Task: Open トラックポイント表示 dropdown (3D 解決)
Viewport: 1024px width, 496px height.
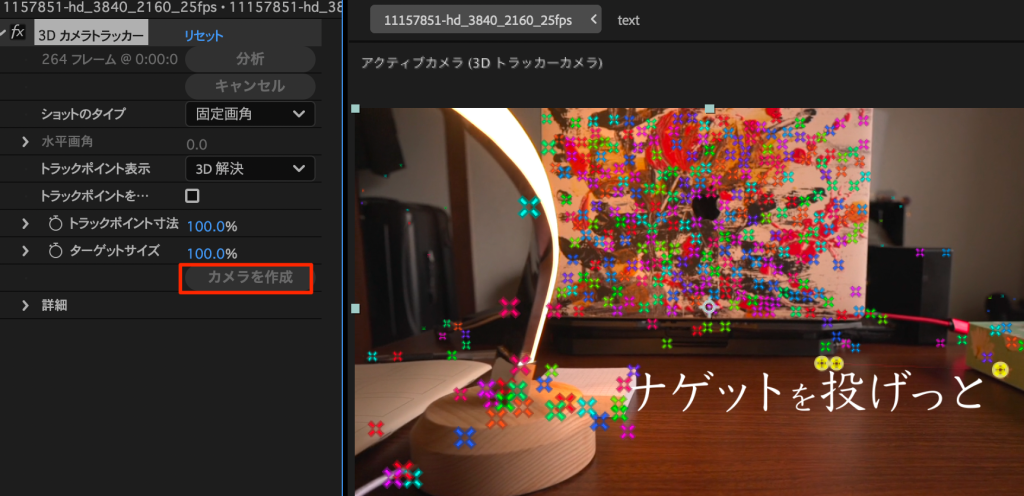Action: click(x=250, y=169)
